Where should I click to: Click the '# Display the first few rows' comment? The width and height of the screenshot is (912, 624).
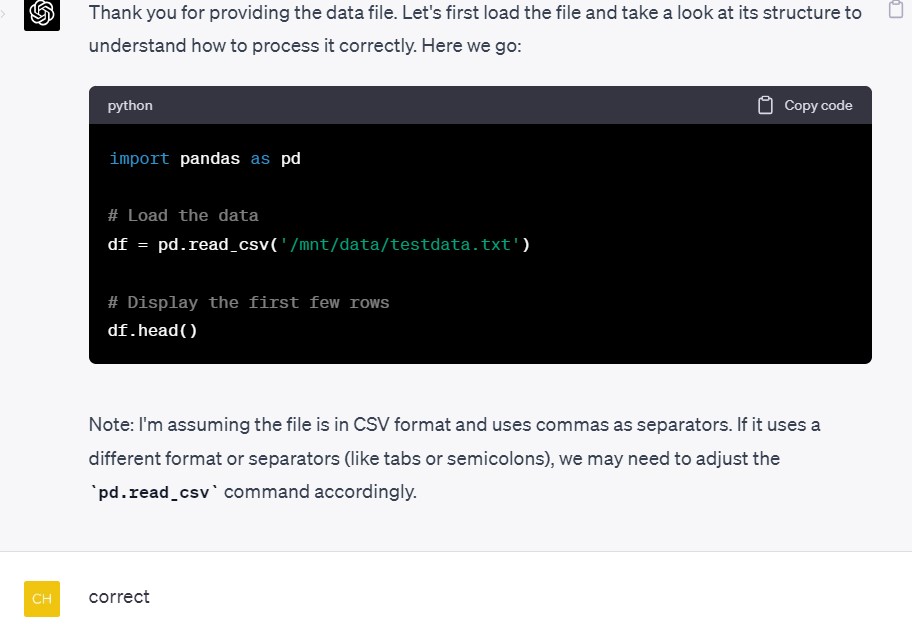(248, 302)
